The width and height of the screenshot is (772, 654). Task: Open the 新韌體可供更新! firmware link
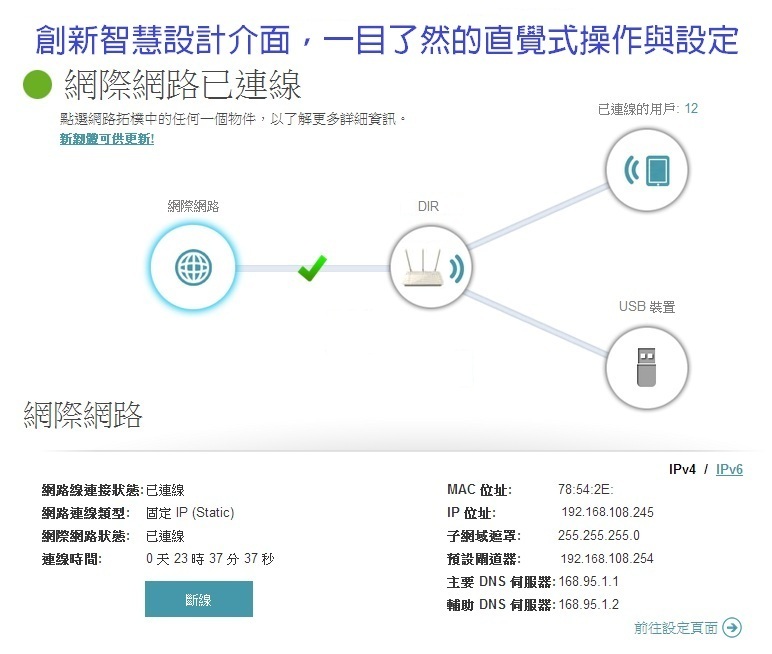pos(107,139)
